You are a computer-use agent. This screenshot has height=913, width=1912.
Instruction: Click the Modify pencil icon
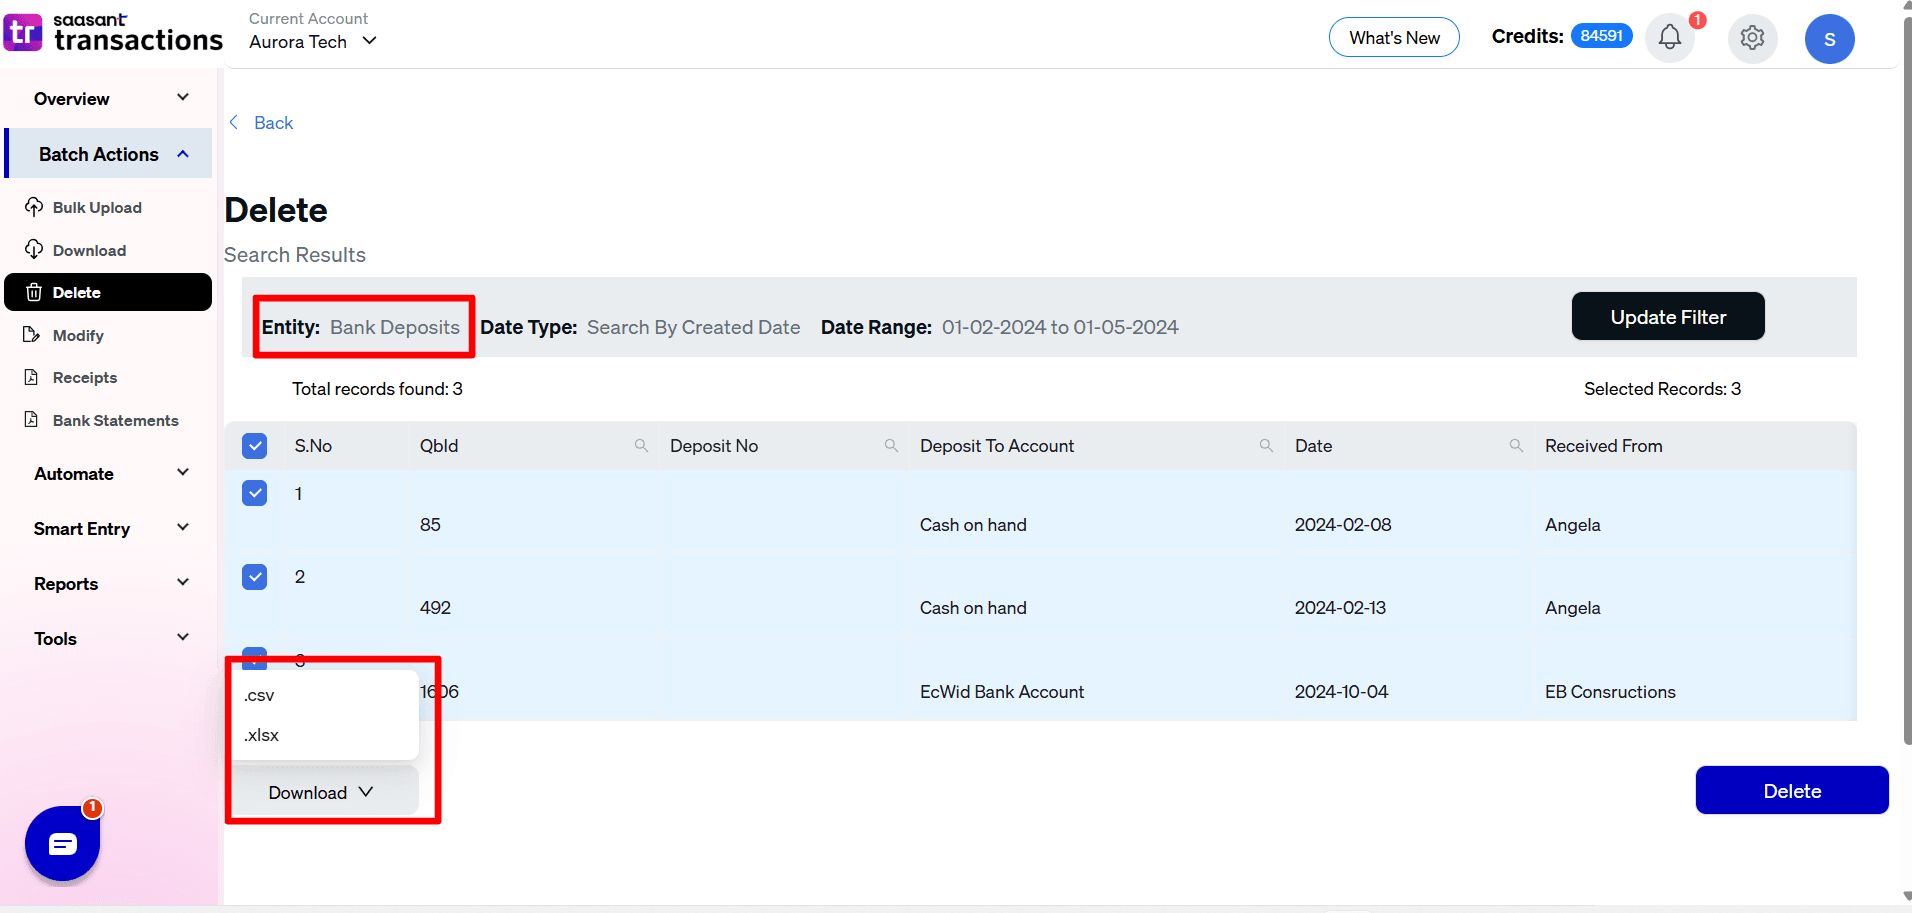(33, 334)
